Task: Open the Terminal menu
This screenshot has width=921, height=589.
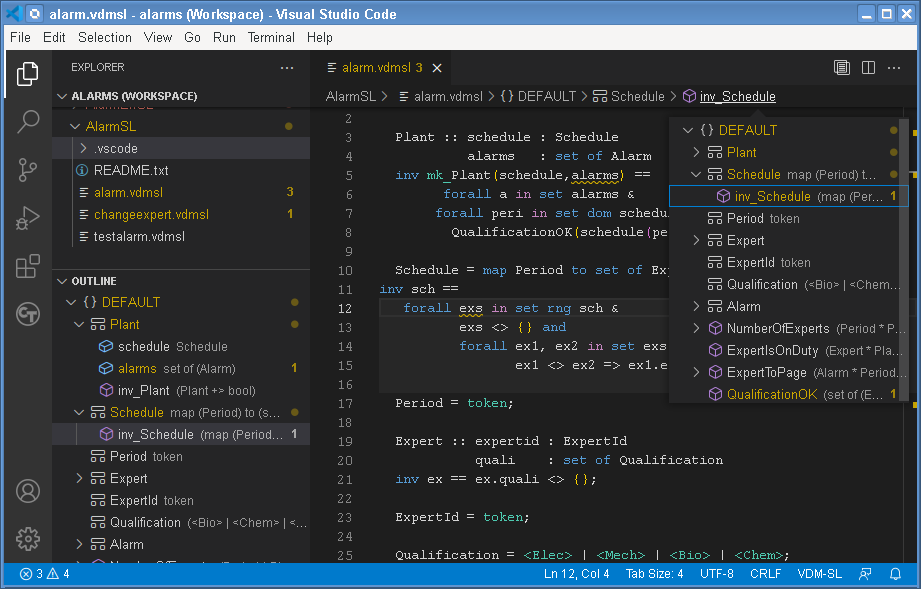Action: pyautogui.click(x=271, y=37)
